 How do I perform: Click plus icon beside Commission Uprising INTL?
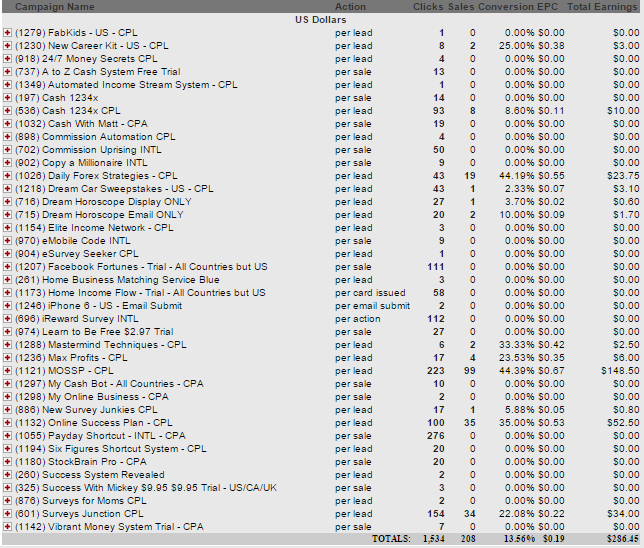click(x=7, y=150)
